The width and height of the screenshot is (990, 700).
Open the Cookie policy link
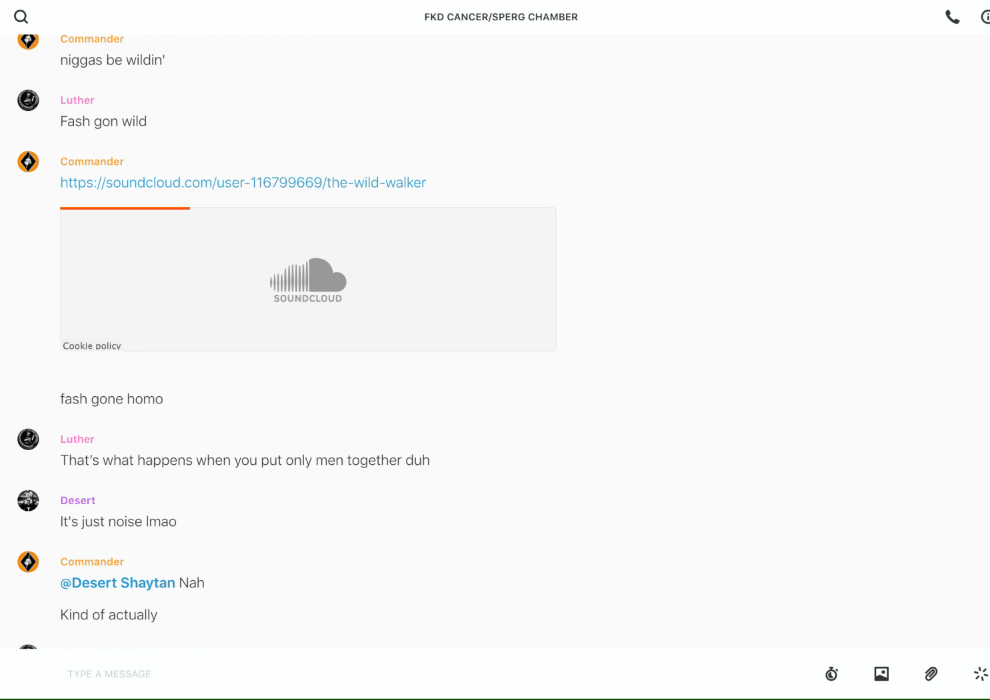[92, 346]
